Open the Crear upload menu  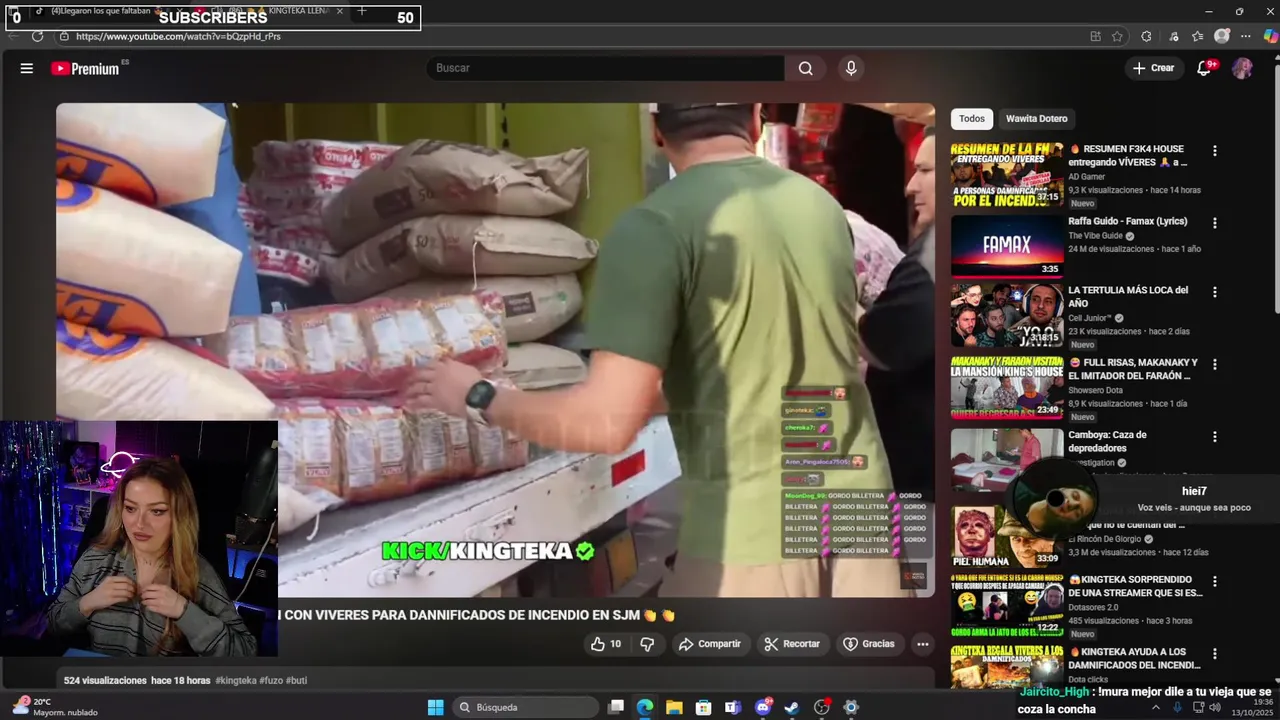pos(1153,68)
